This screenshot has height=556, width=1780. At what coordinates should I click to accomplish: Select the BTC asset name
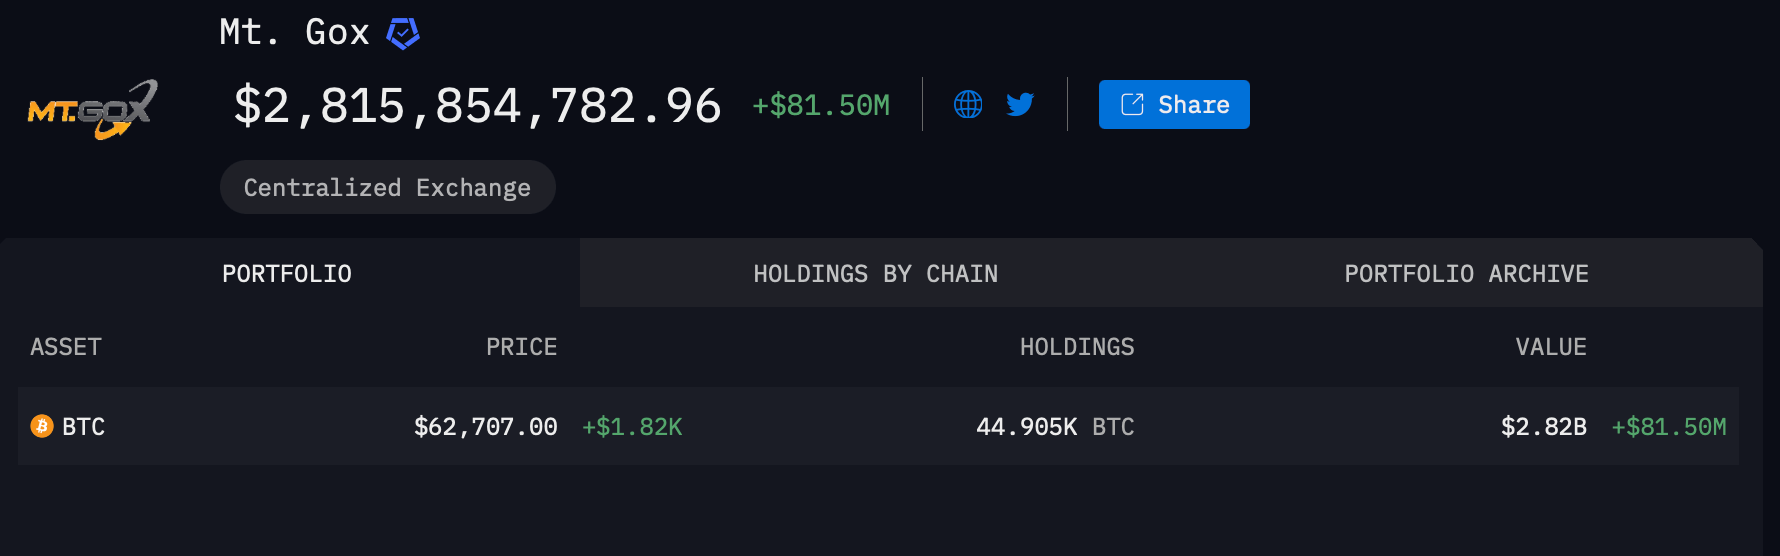tap(84, 427)
